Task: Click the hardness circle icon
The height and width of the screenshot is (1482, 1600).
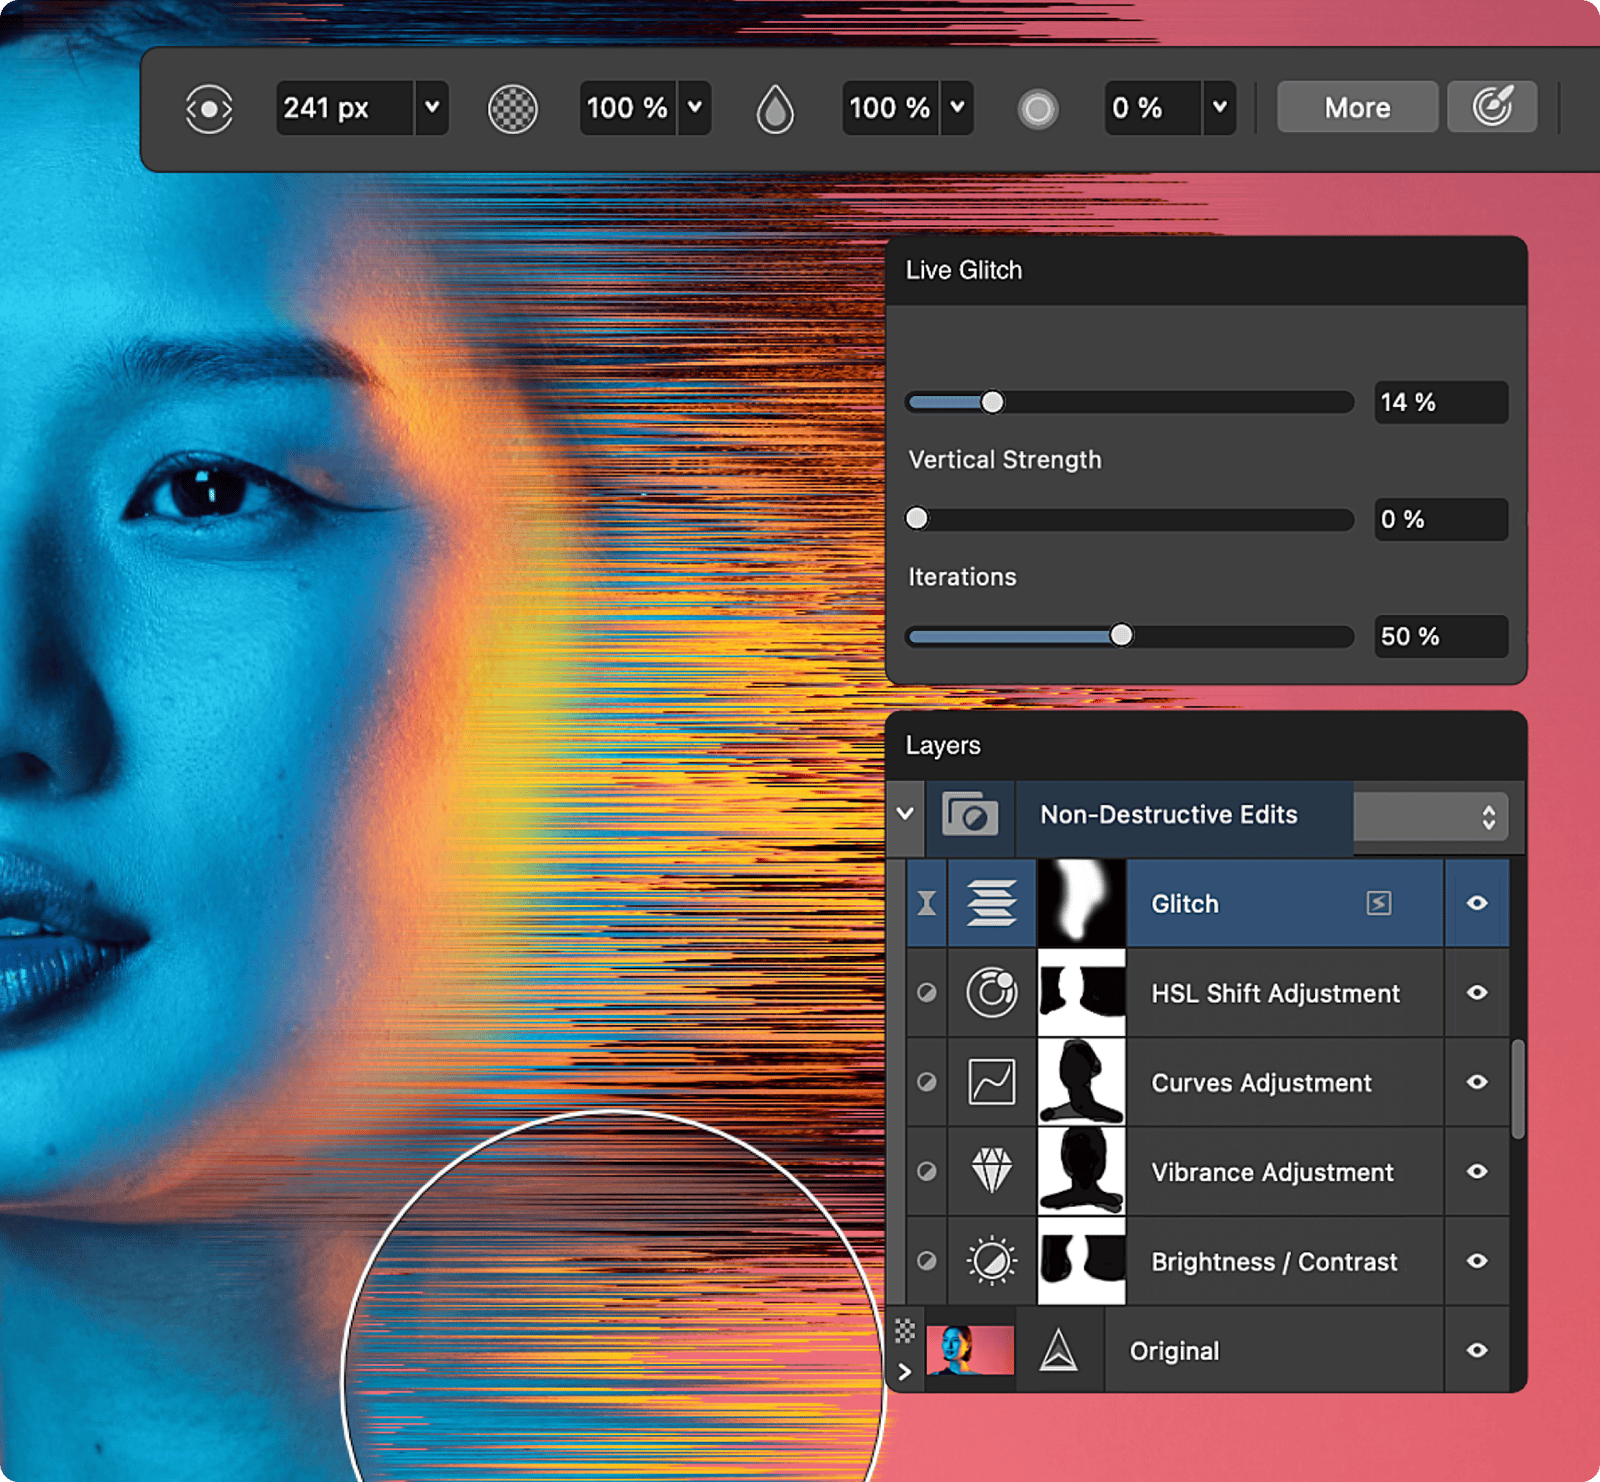Action: click(1038, 108)
